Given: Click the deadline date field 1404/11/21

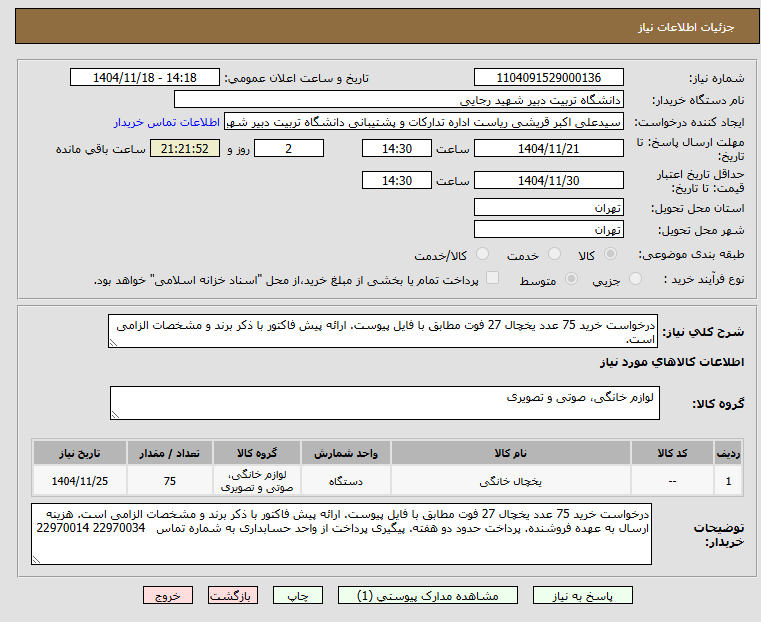Looking at the screenshot, I should point(548,148).
